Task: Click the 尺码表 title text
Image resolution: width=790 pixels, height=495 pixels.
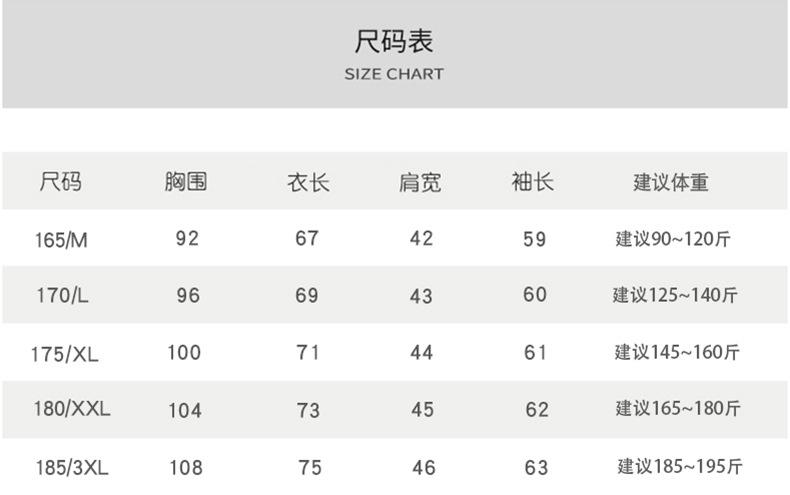Action: point(394,42)
